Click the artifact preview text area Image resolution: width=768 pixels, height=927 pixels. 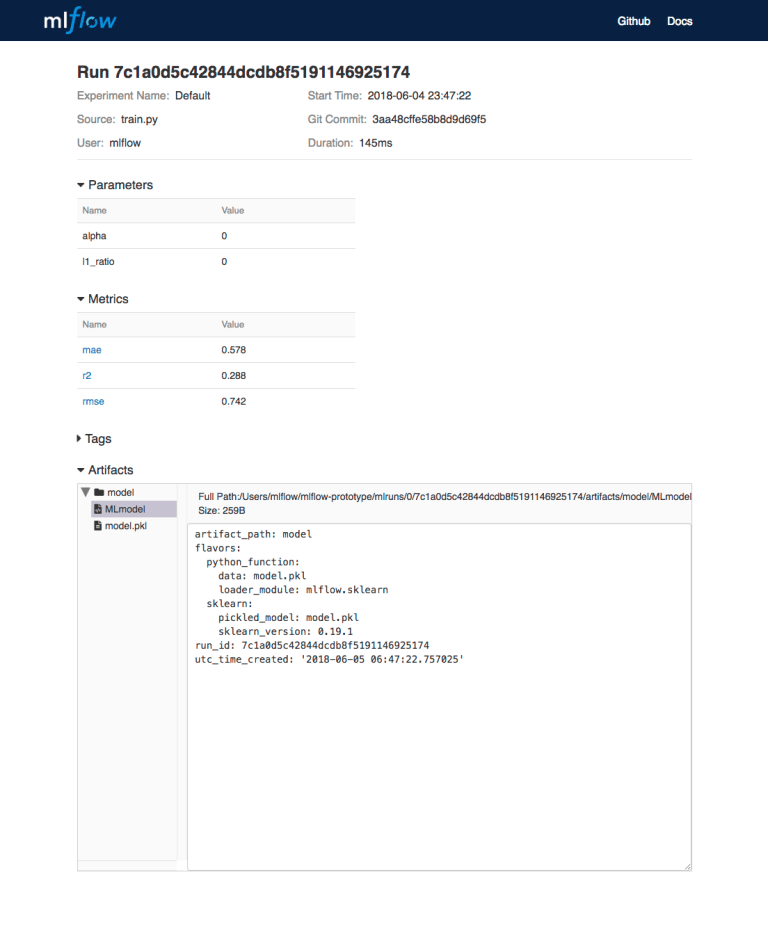pos(439,697)
